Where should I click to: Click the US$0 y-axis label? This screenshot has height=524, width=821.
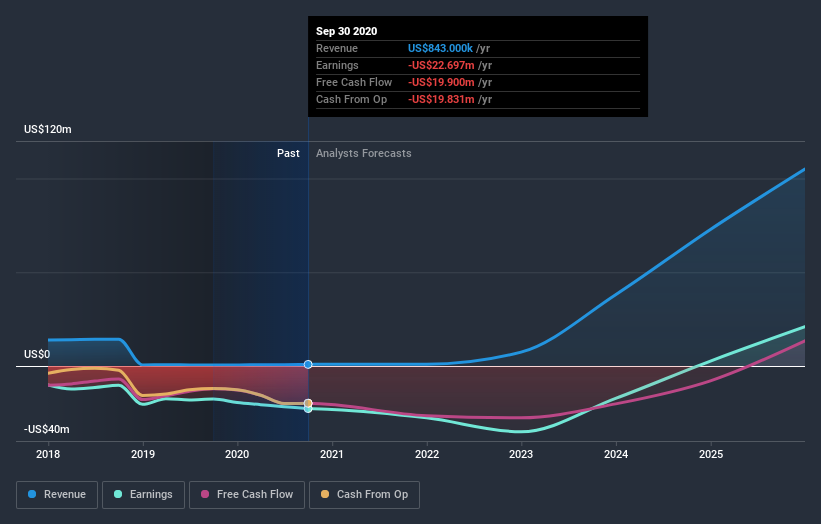tap(37, 354)
